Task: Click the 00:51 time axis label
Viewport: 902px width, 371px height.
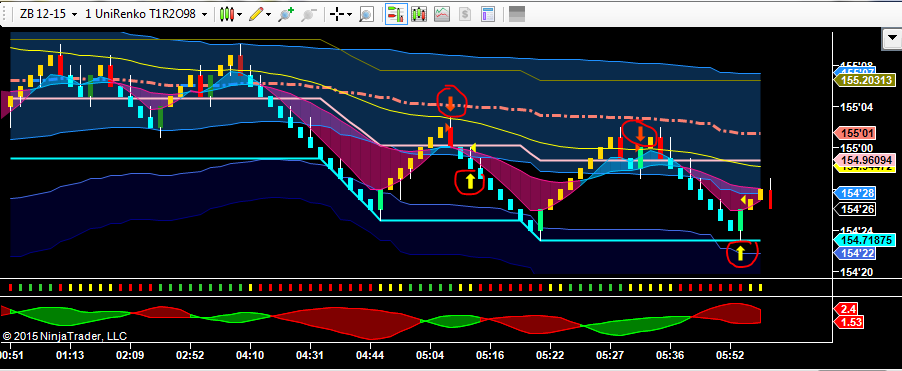Action: click(12, 355)
